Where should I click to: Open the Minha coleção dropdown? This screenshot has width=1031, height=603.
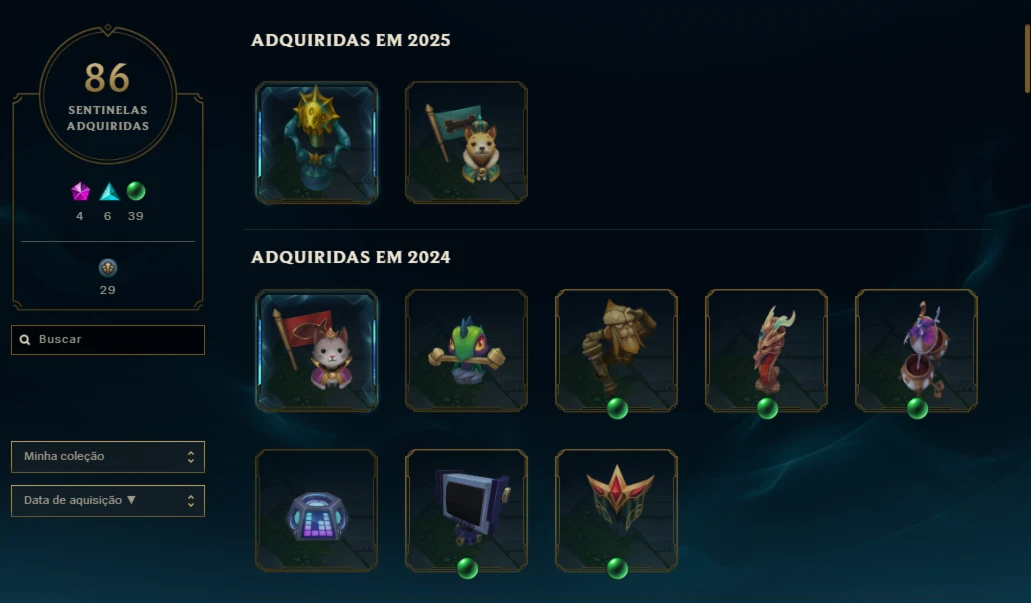(x=108, y=457)
